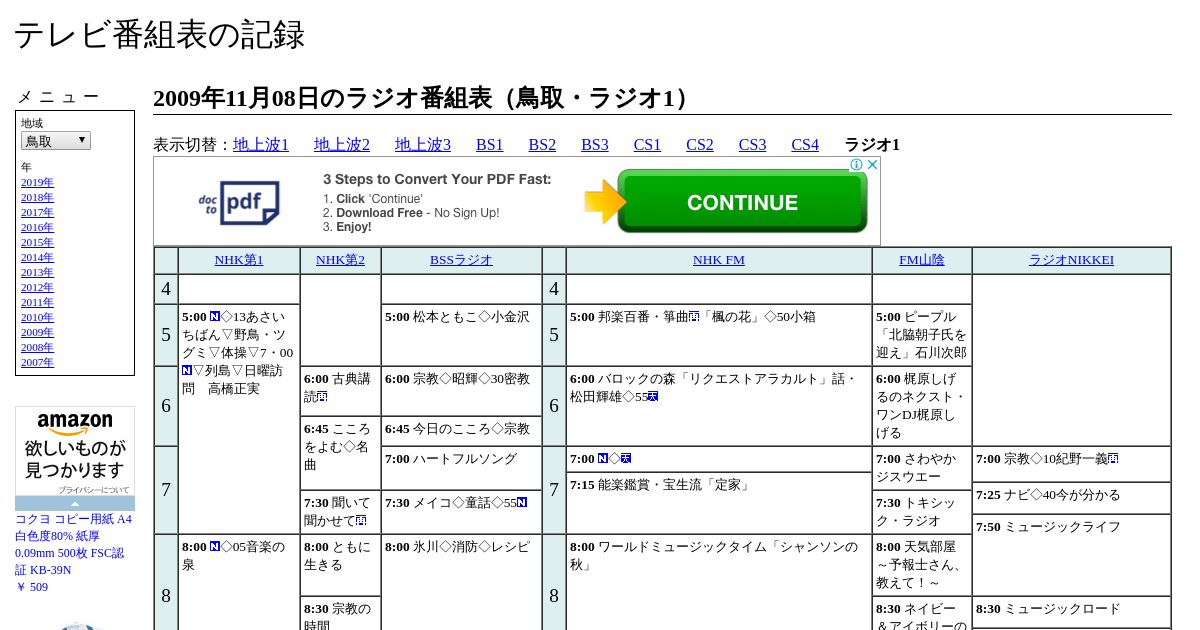Click the 8:00 ともに生きる entry
Viewport: 1200px width, 630px height.
pyautogui.click(x=341, y=565)
